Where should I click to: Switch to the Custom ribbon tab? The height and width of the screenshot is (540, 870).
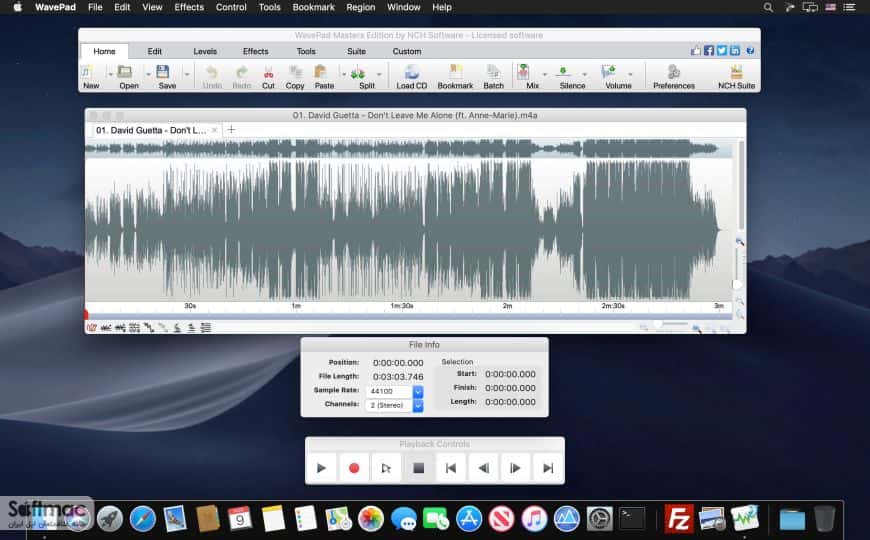(407, 51)
